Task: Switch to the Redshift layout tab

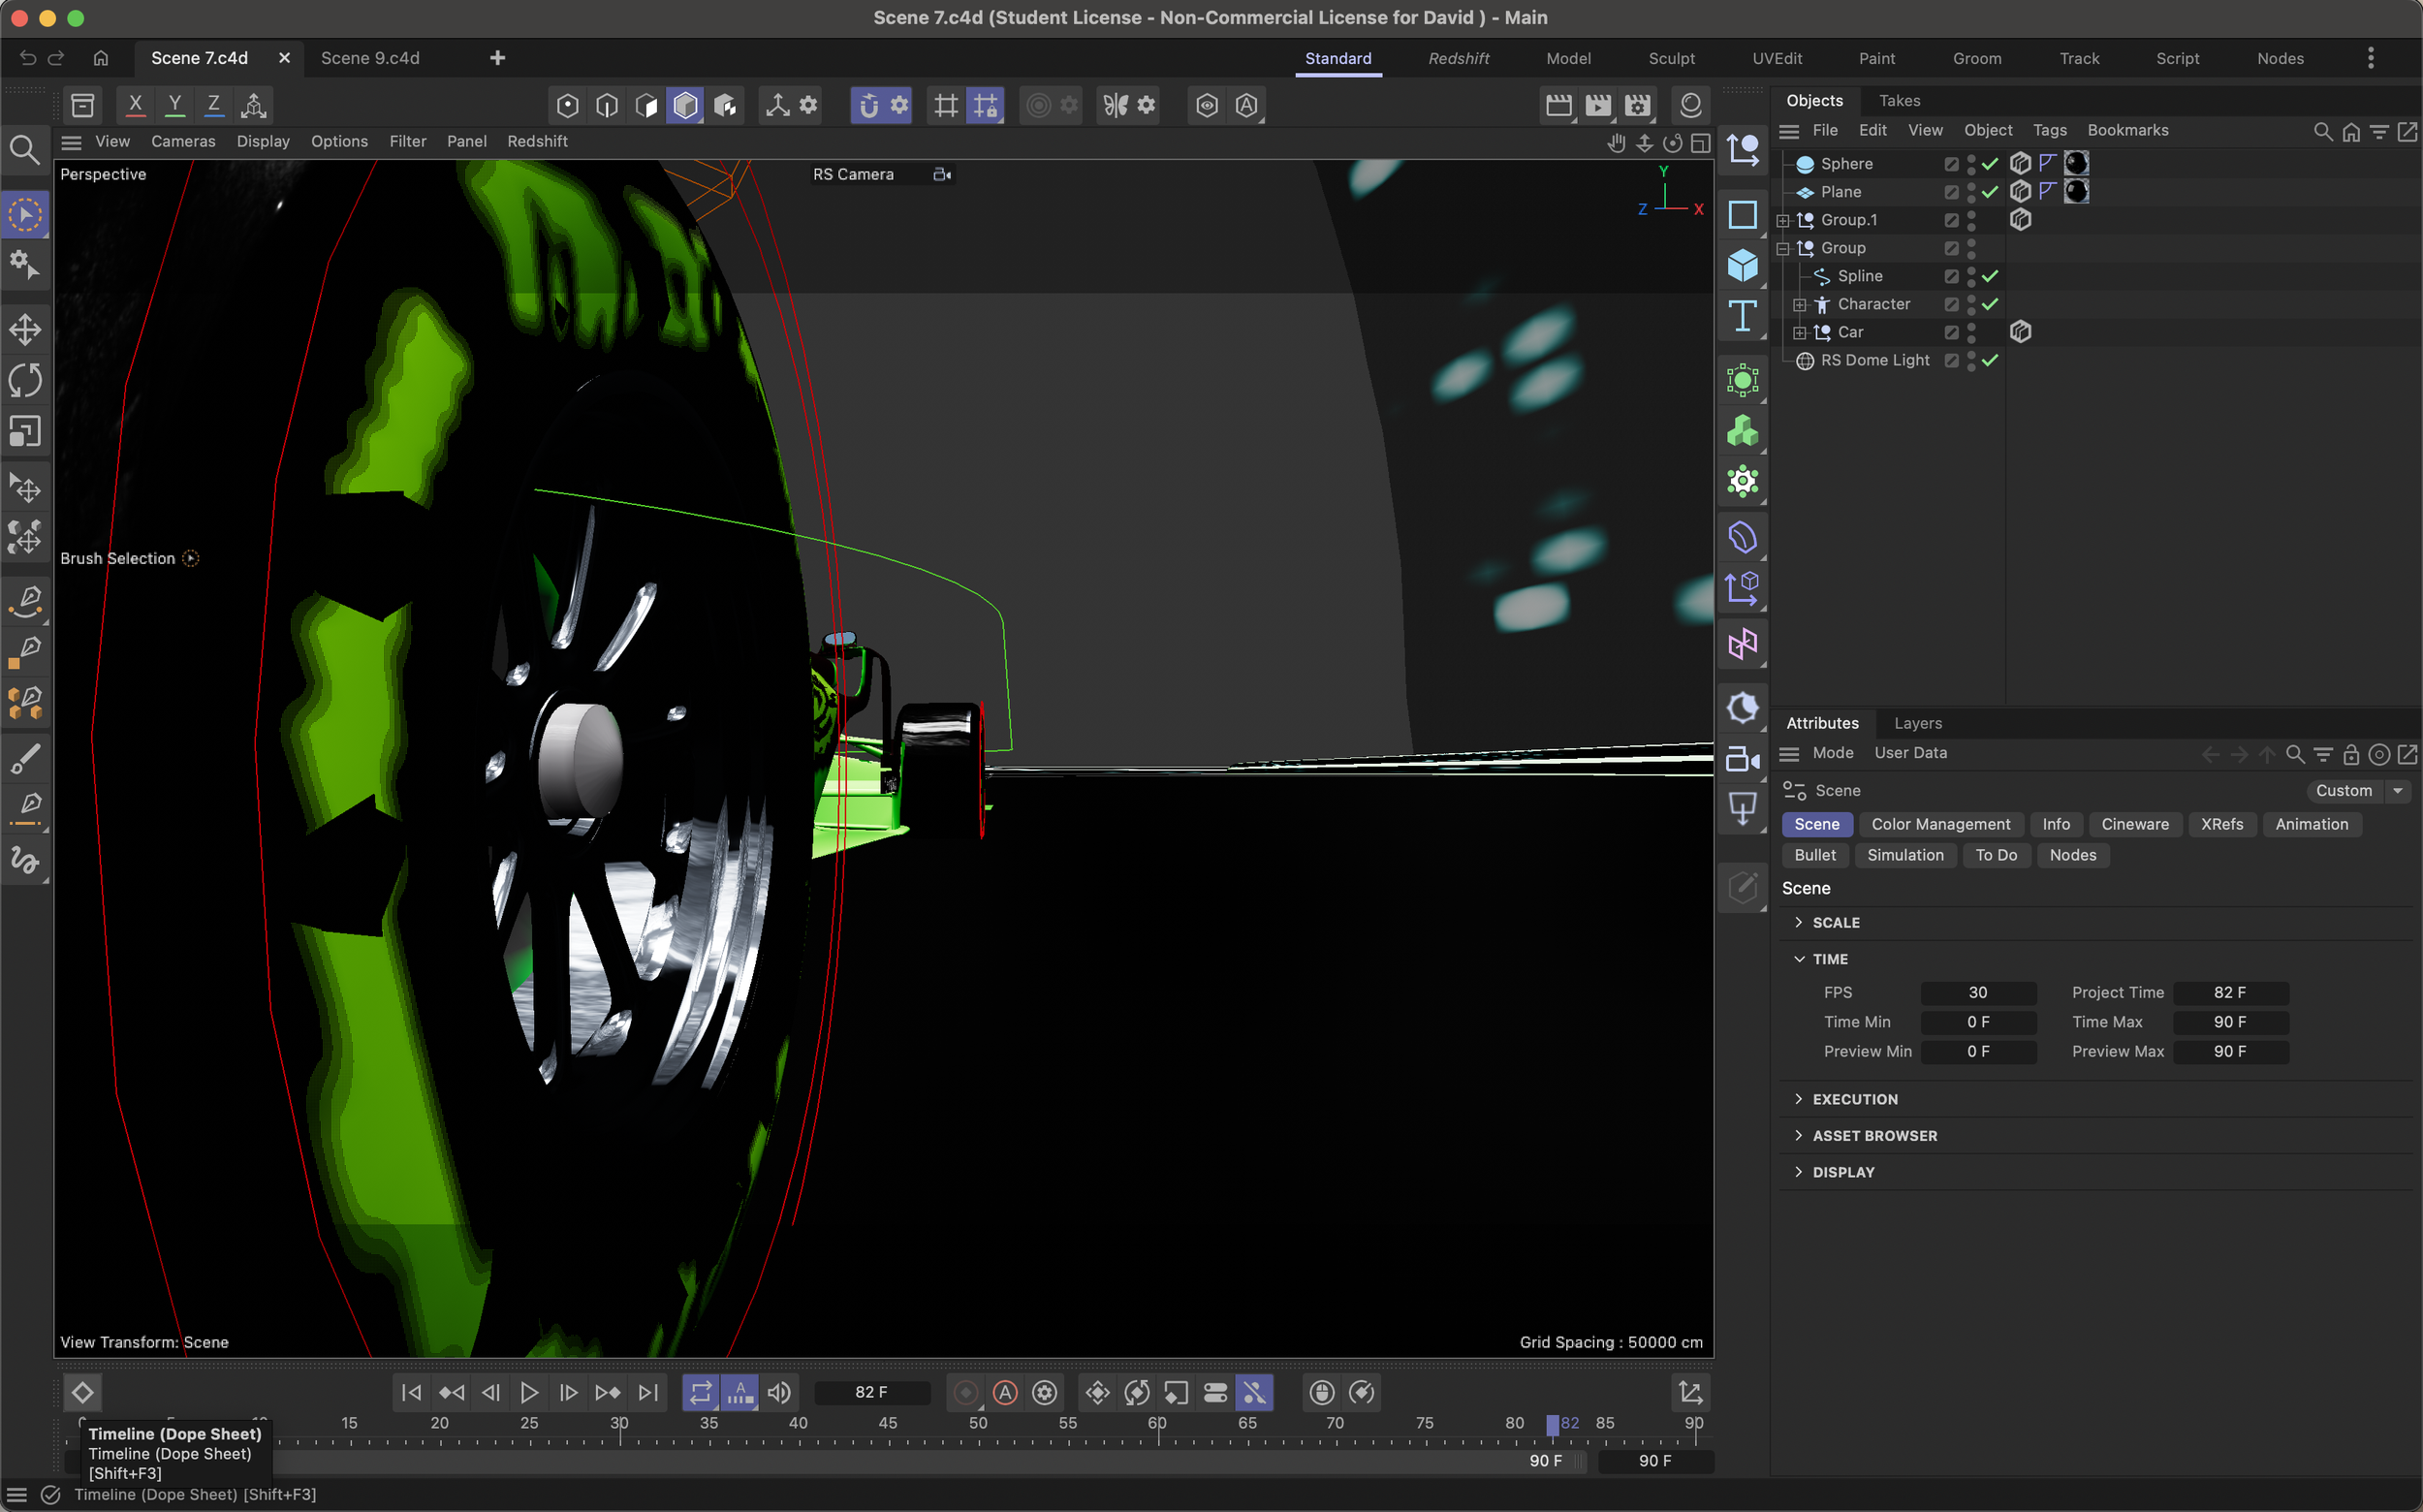Action: pyautogui.click(x=1458, y=58)
